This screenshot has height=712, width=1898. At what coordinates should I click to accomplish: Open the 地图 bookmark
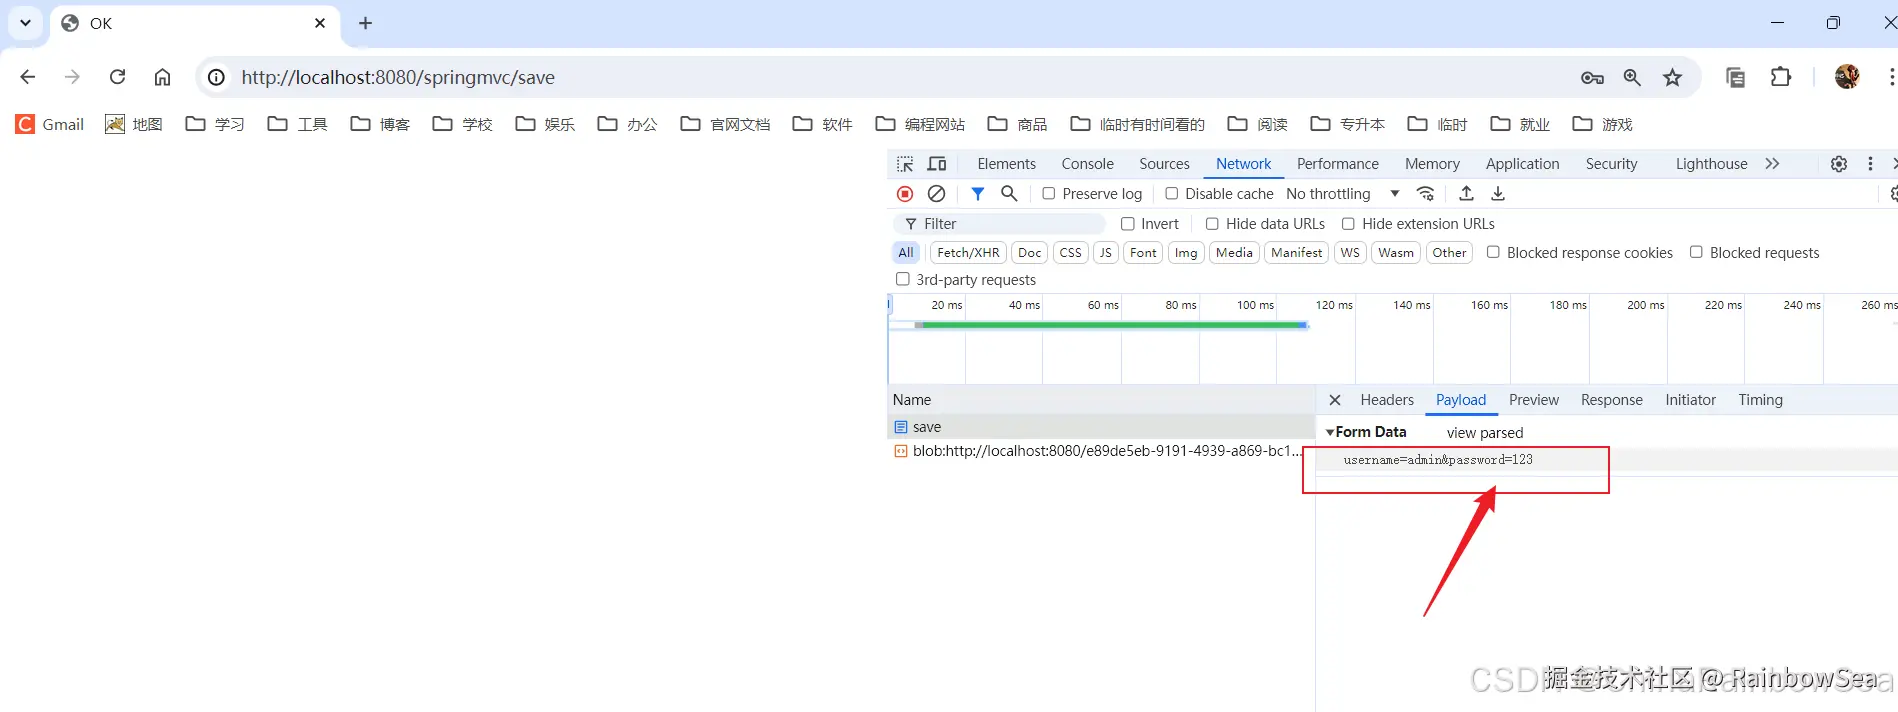[x=134, y=124]
